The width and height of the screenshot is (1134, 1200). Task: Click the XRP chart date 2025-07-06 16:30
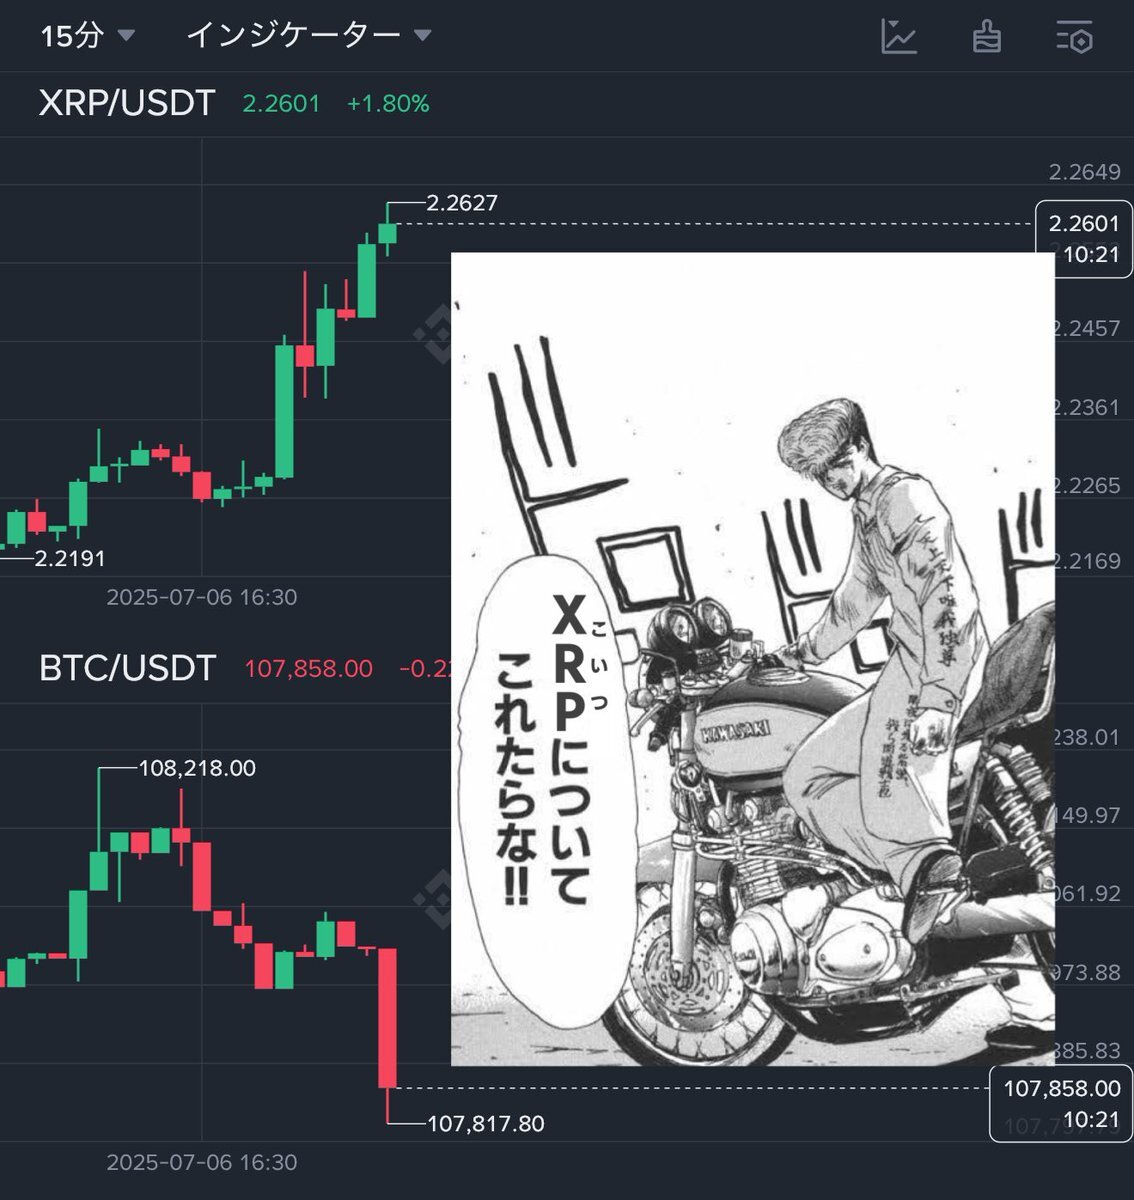point(202,598)
